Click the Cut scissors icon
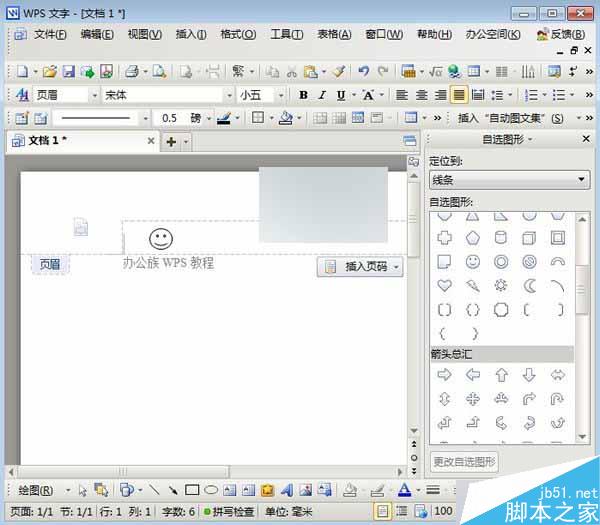This screenshot has width=600, height=525. [x=292, y=72]
